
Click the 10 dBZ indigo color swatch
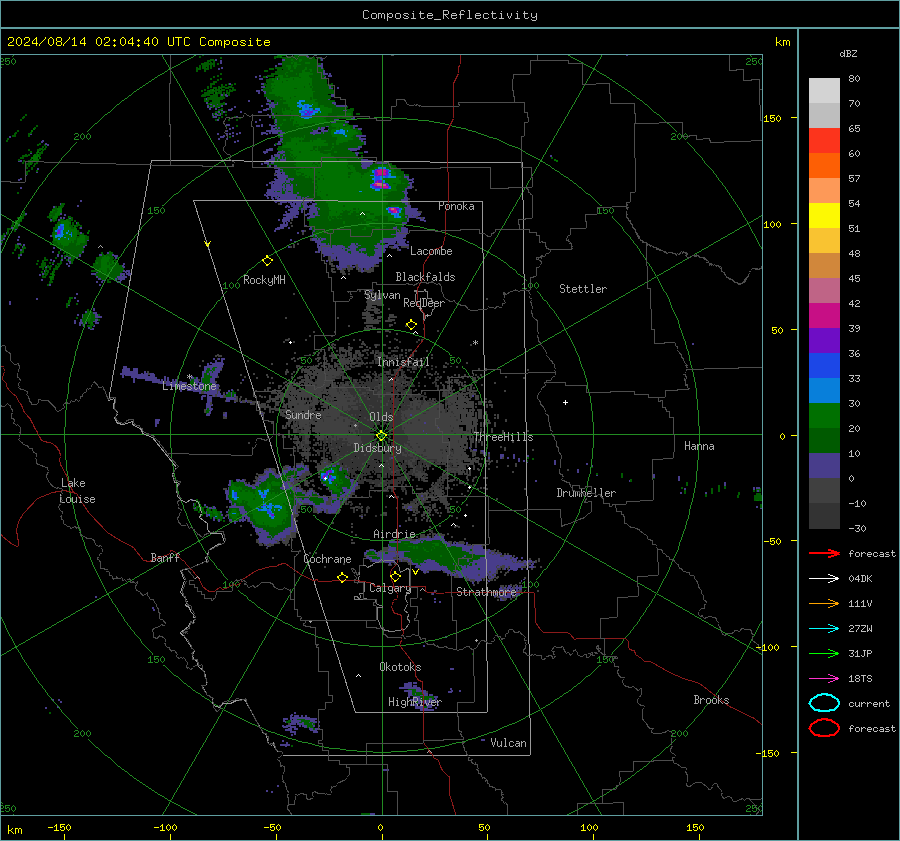point(824,466)
